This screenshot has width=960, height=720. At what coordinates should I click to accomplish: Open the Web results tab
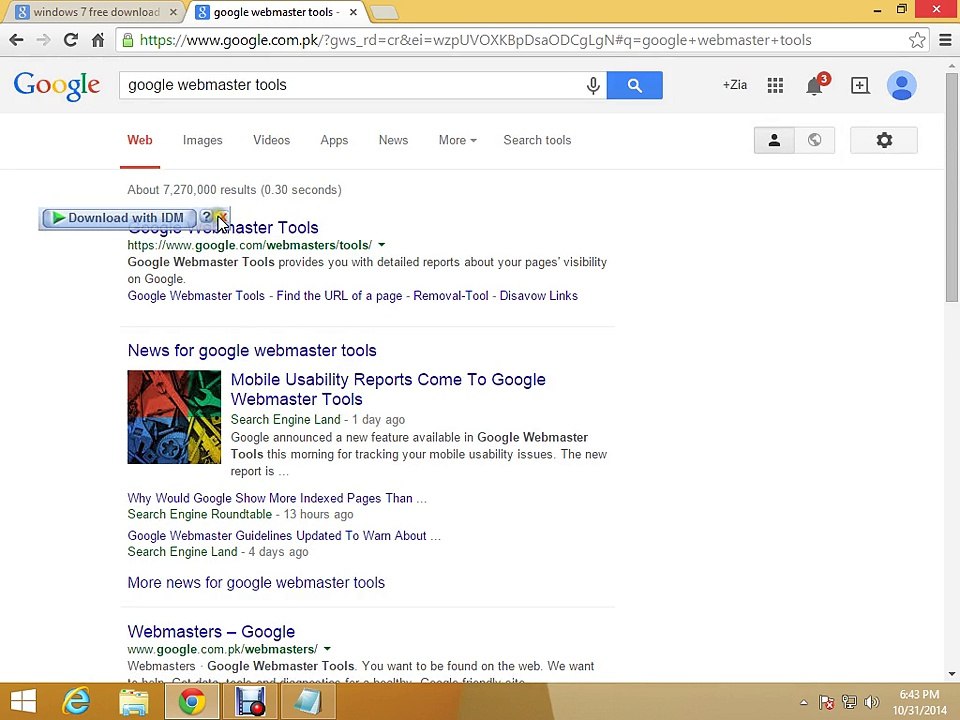[140, 140]
